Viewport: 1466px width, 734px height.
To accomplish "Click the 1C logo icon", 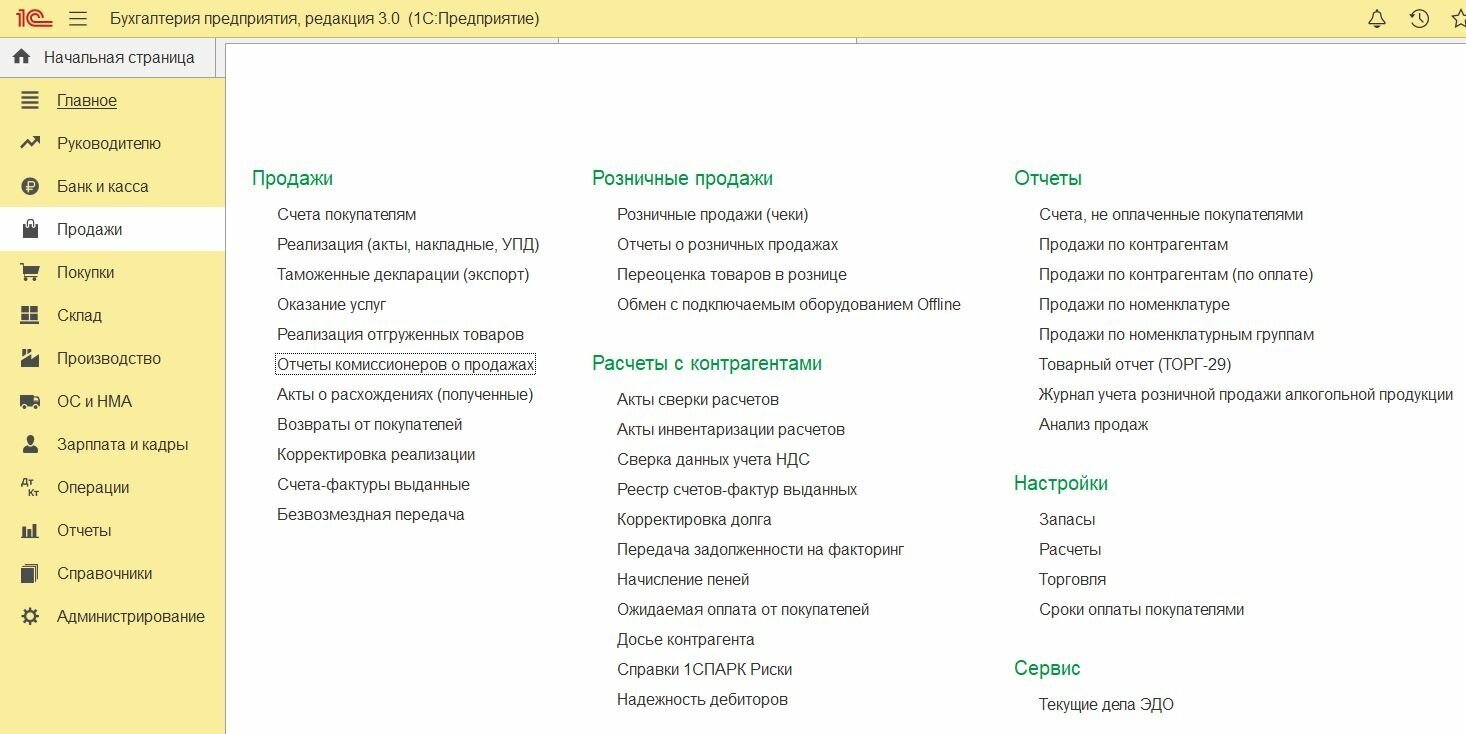I will coord(34,18).
